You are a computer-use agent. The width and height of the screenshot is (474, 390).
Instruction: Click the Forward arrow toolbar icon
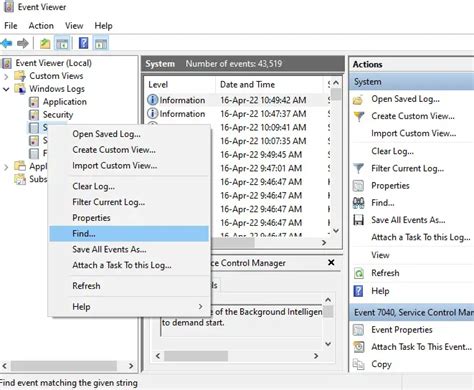coord(23,43)
